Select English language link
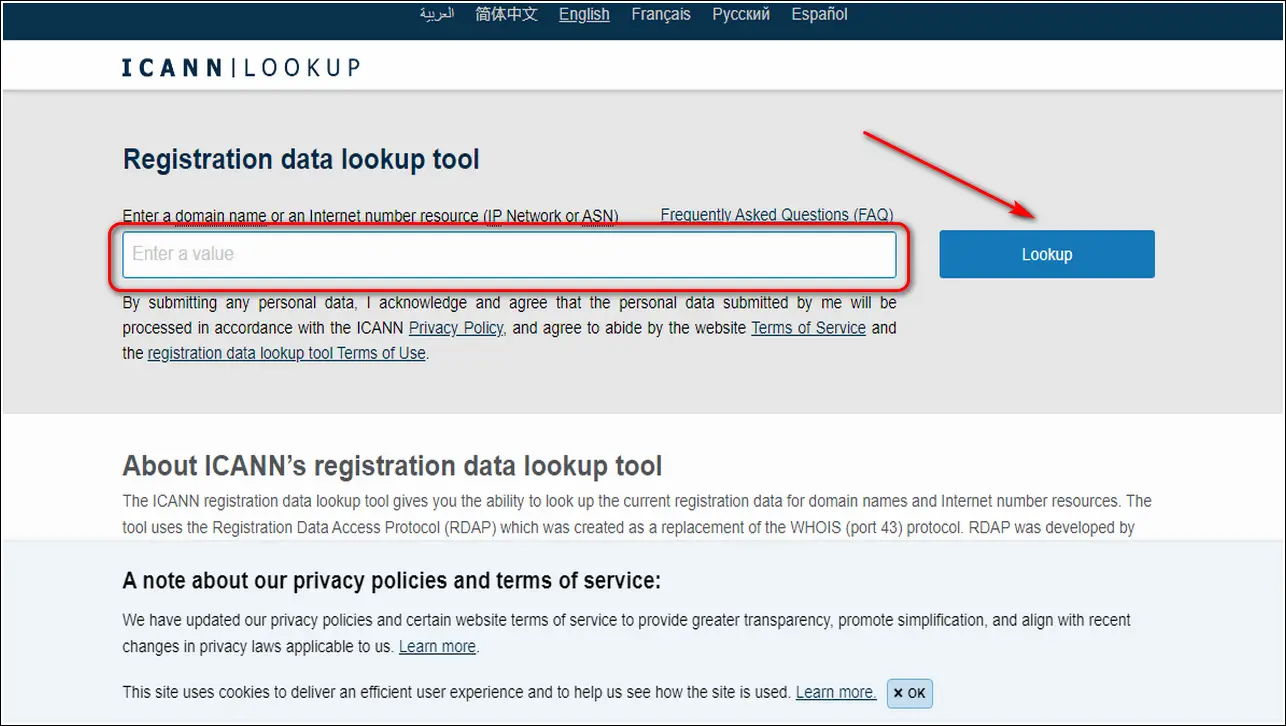The image size is (1286, 726). [584, 14]
